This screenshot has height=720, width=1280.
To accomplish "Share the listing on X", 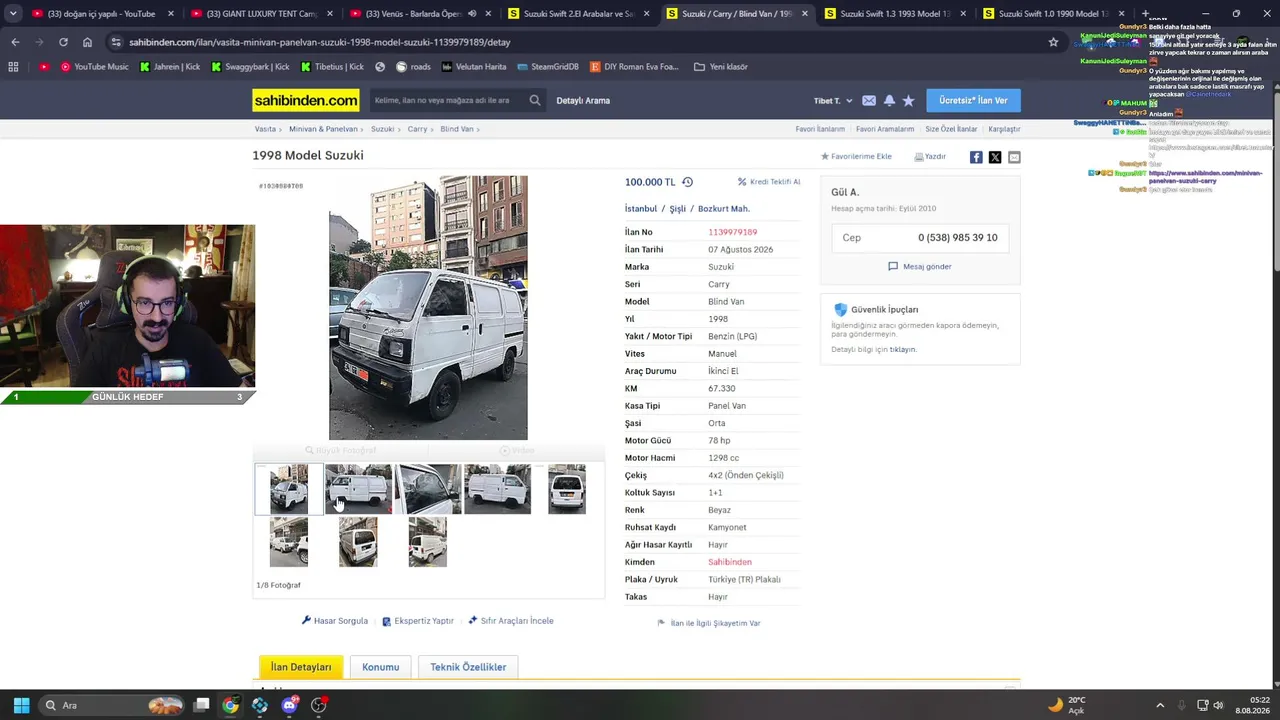I will (995, 157).
